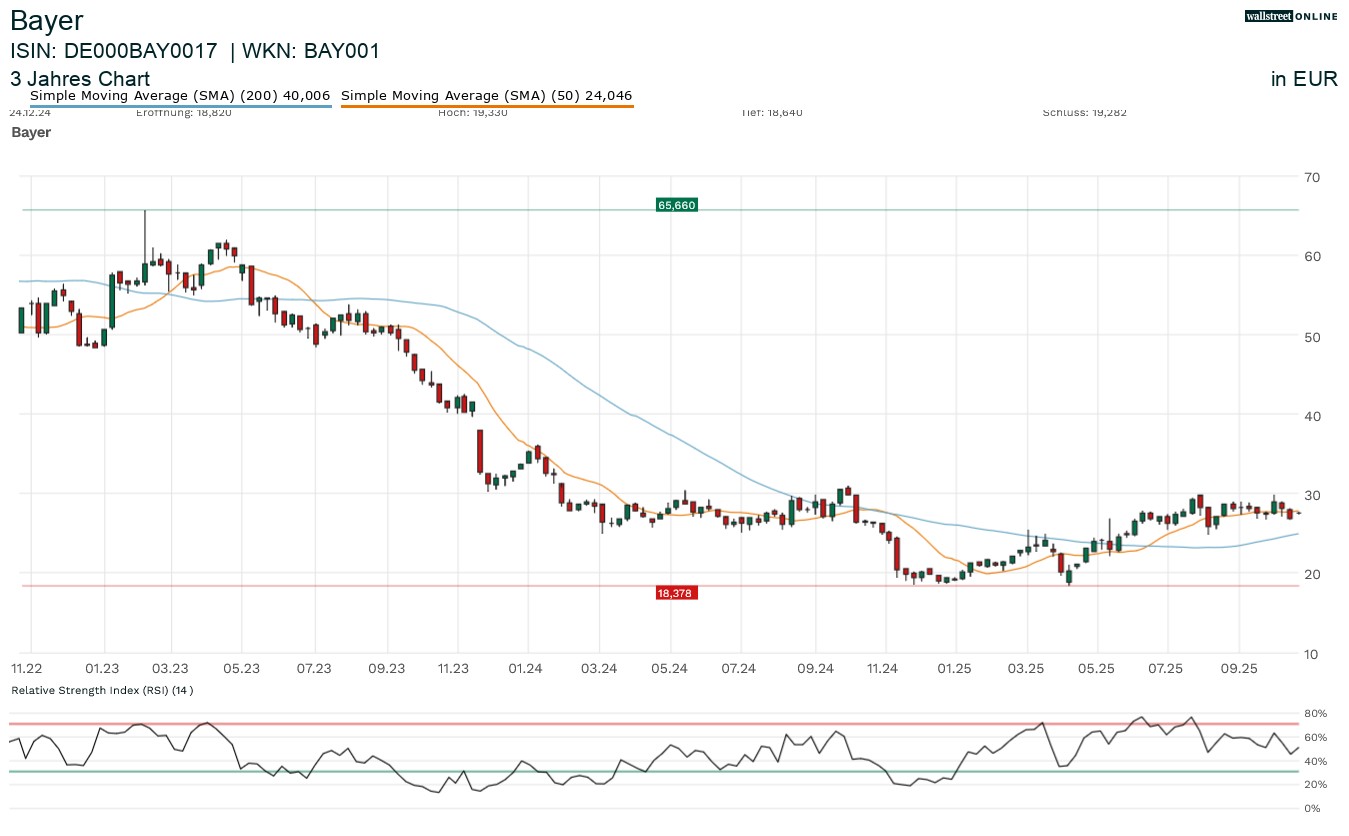Click the green 65,660 high price marker
Screen dimensions: 1349x836
coord(676,205)
